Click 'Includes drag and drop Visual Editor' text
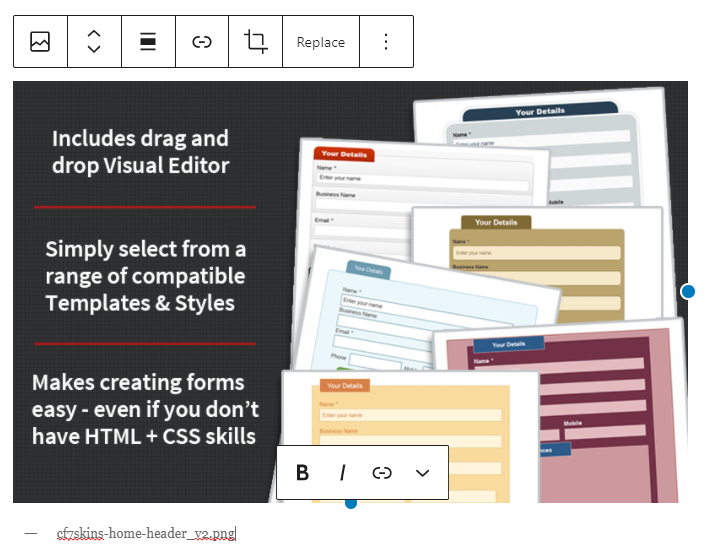706x547 pixels. click(x=141, y=152)
